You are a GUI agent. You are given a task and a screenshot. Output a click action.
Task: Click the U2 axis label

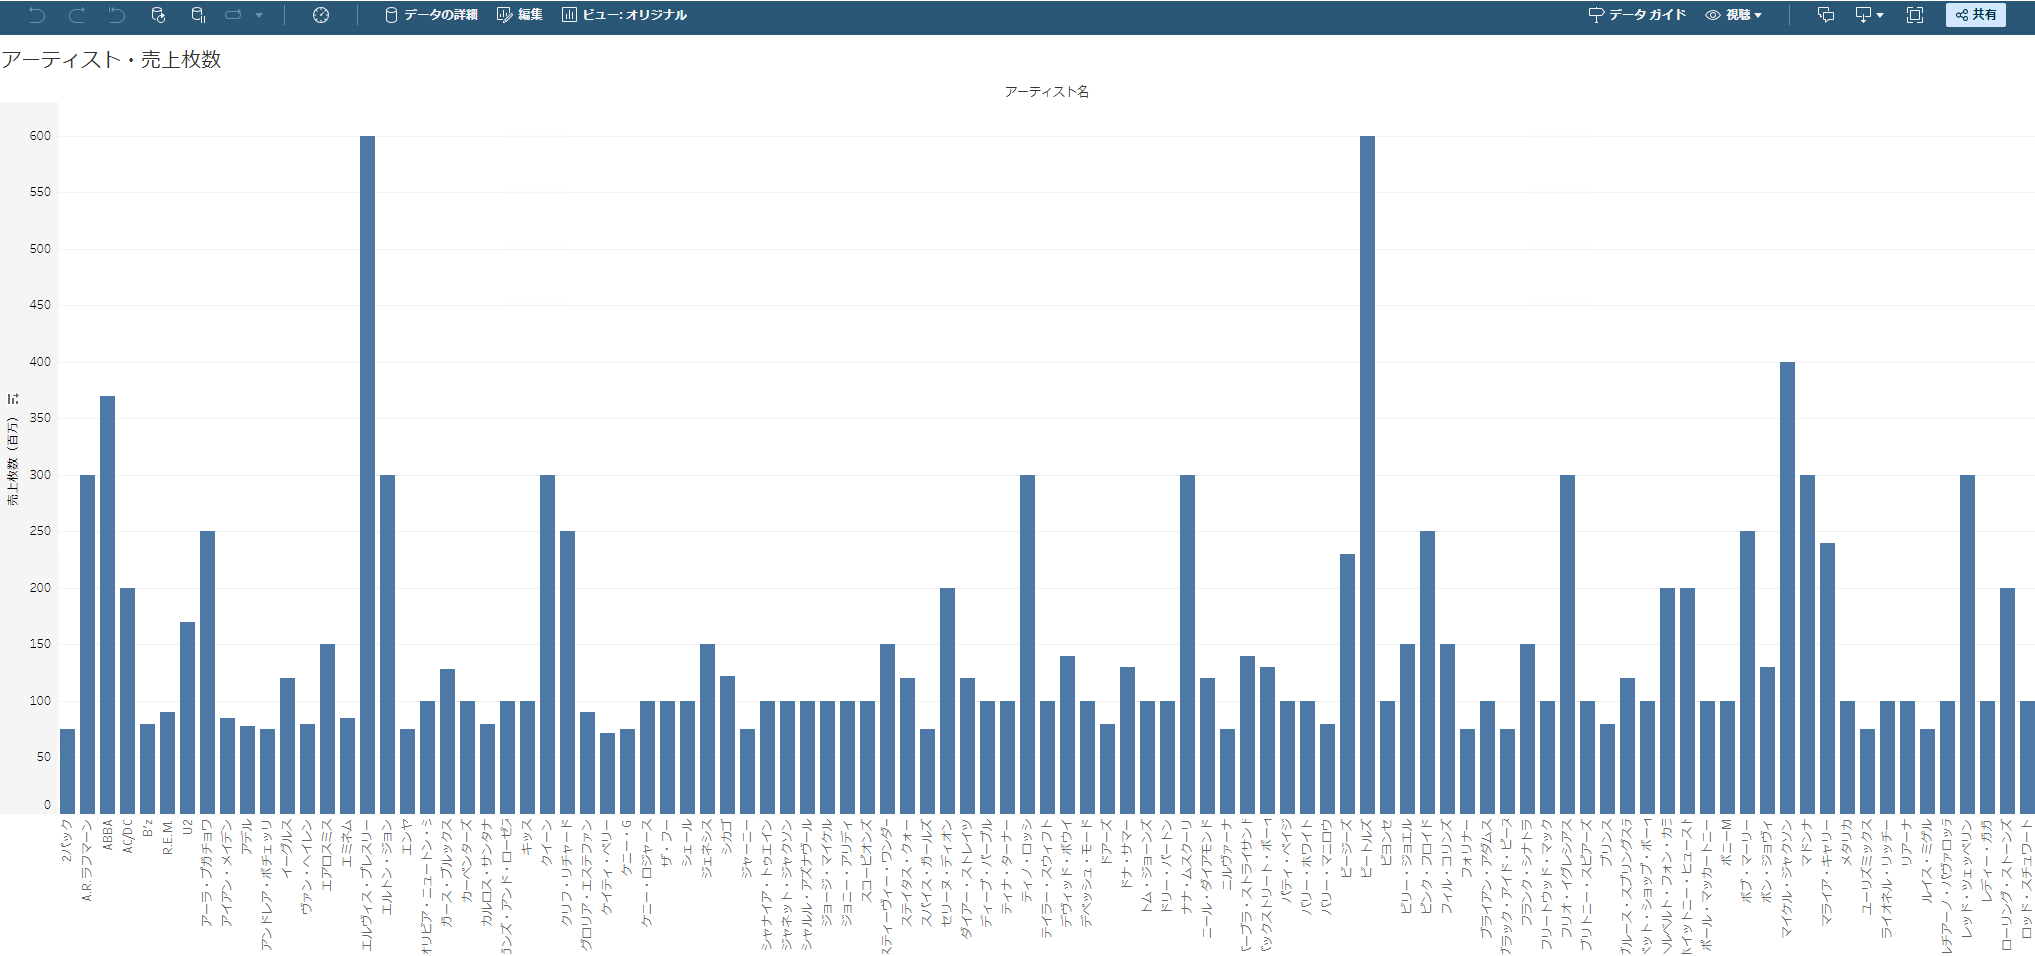[x=187, y=827]
